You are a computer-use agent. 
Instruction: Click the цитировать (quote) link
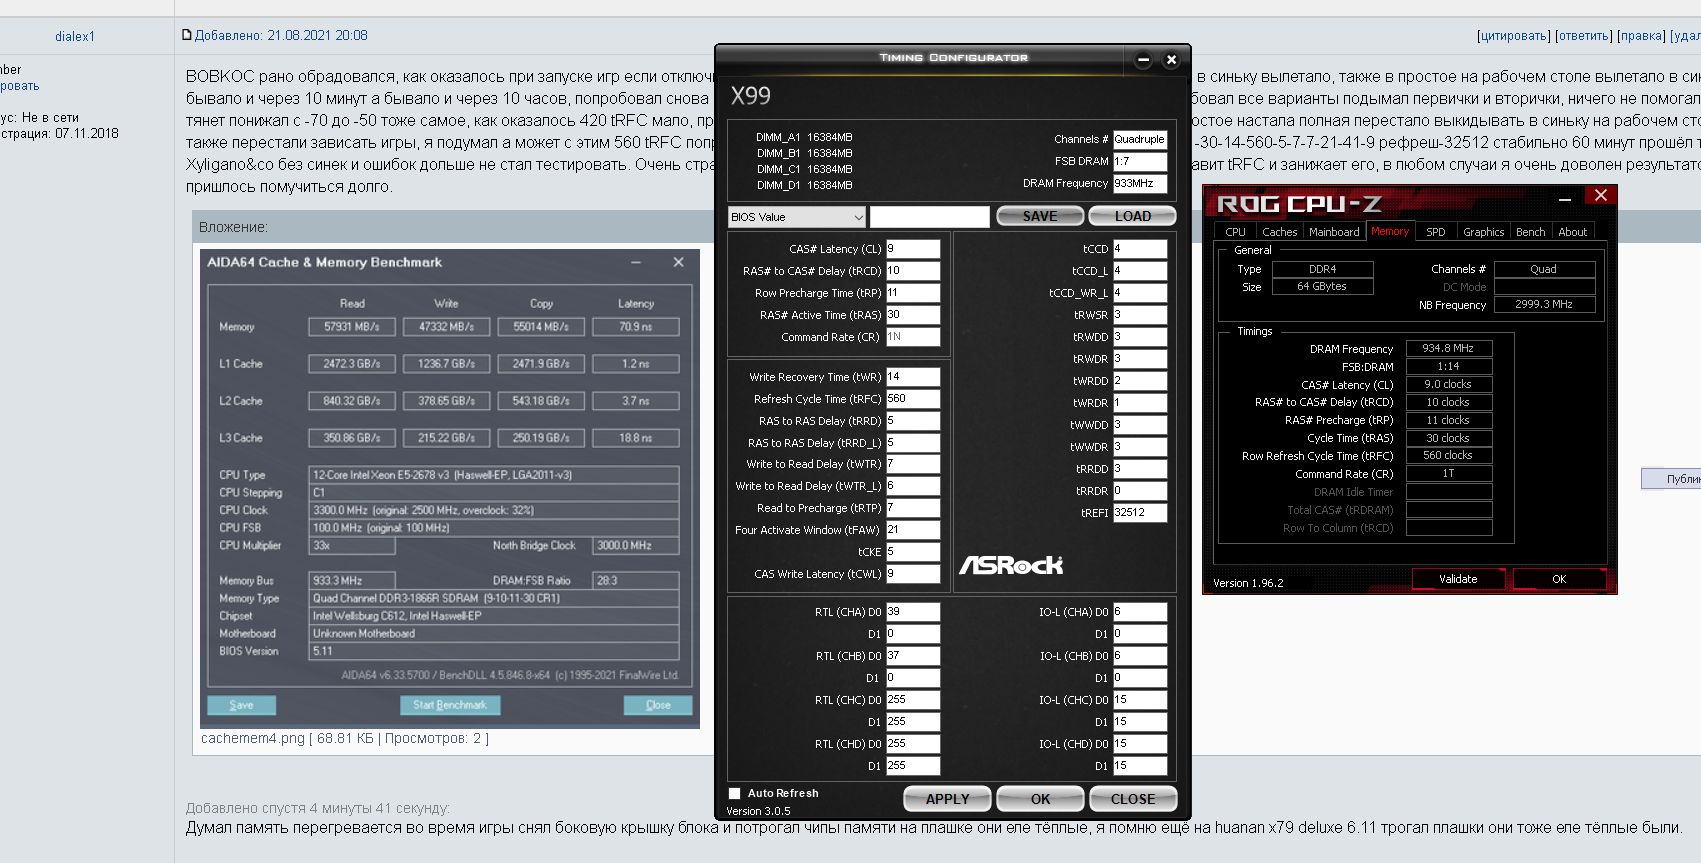tap(1513, 36)
